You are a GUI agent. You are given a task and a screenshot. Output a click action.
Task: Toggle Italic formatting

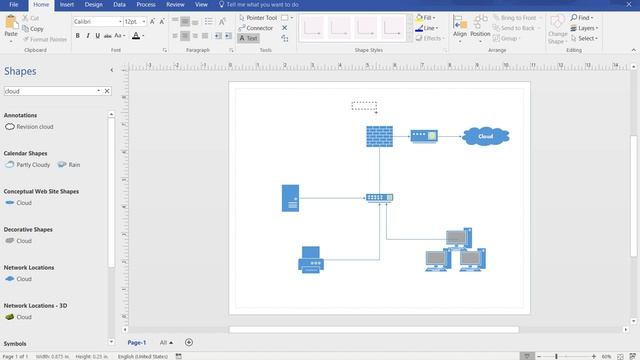[88, 36]
